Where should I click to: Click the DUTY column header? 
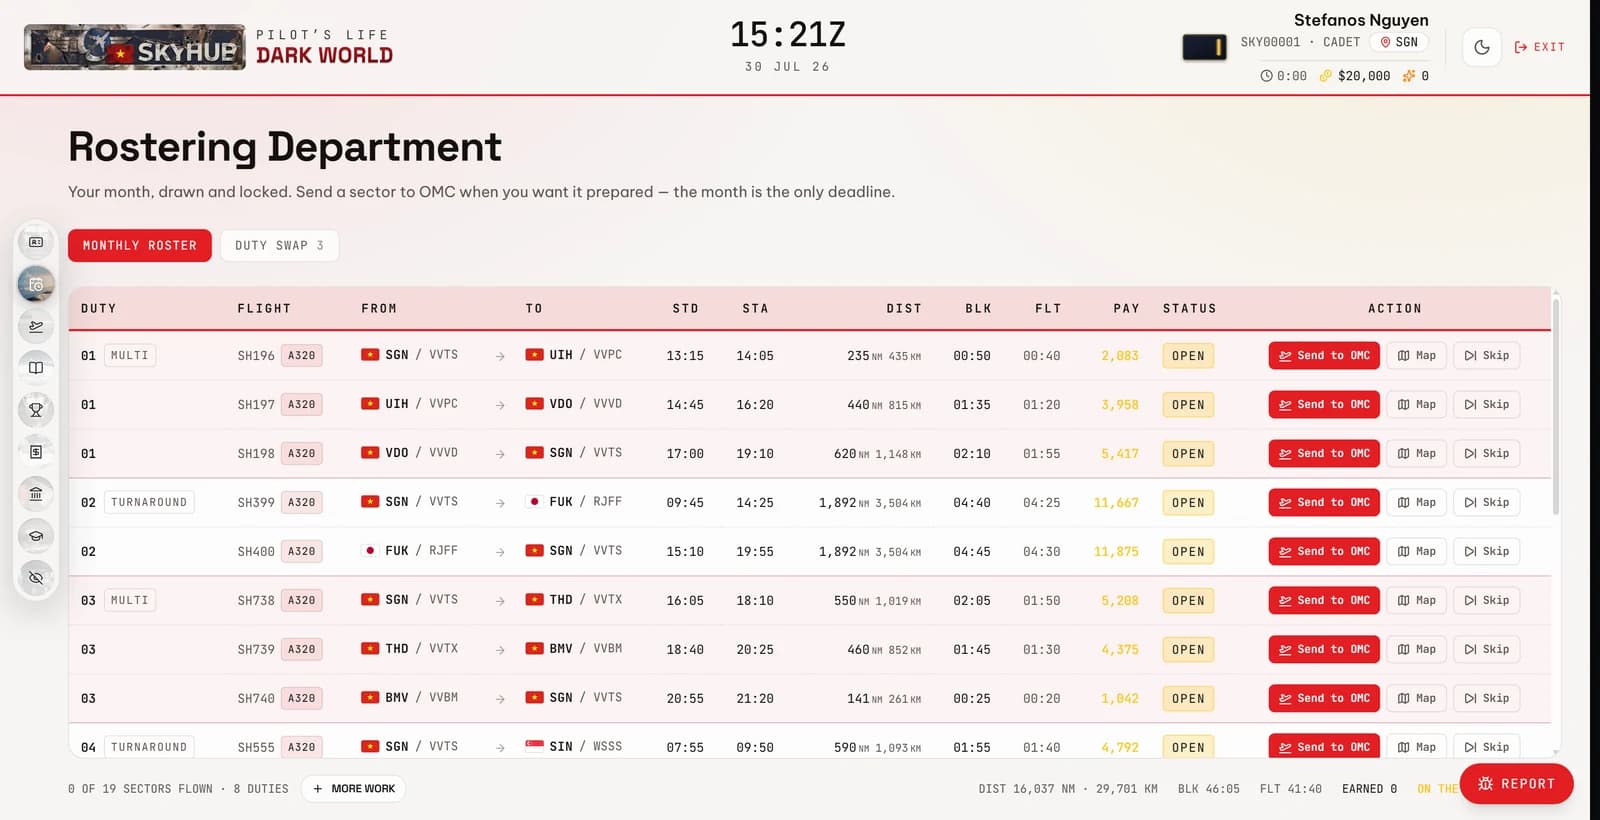(x=99, y=309)
